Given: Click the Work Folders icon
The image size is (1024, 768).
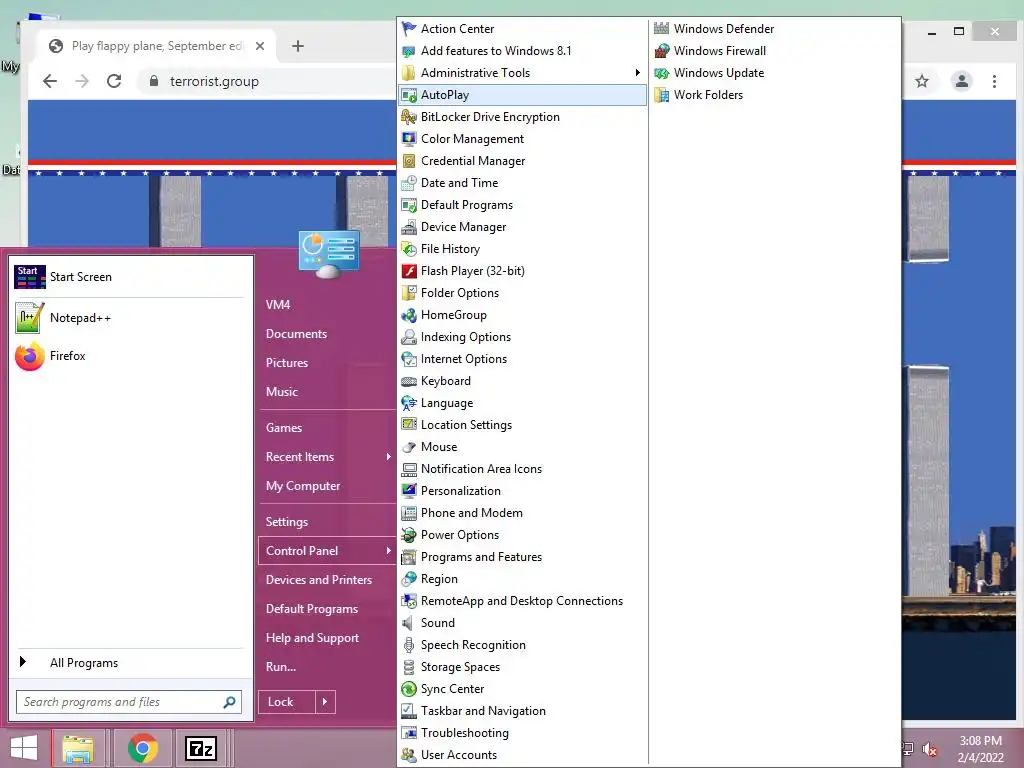Looking at the screenshot, I should click(662, 95).
